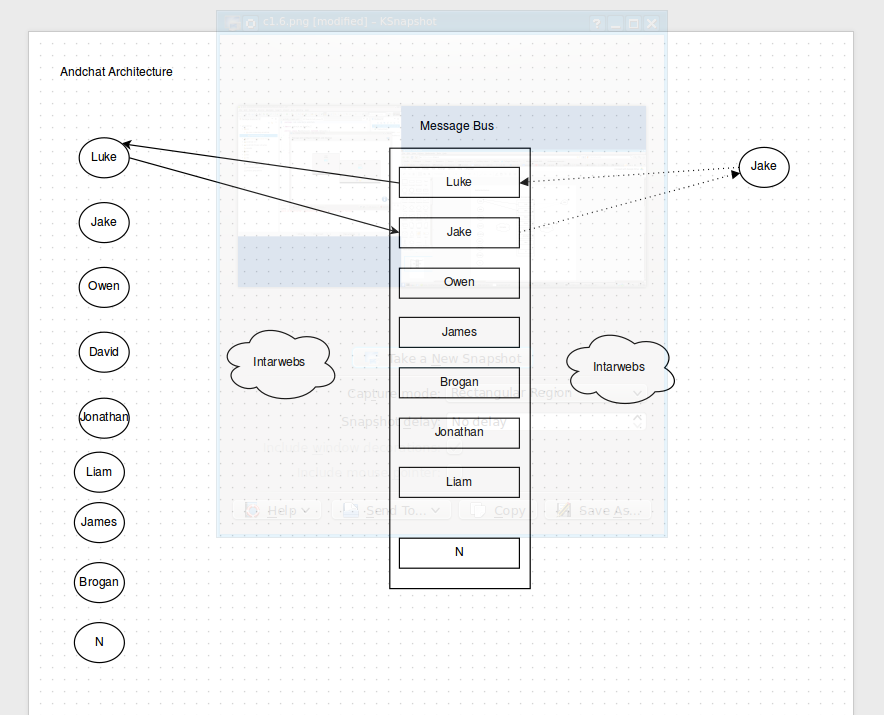Select the Owen ellipse node
This screenshot has width=884, height=715.
(x=104, y=286)
